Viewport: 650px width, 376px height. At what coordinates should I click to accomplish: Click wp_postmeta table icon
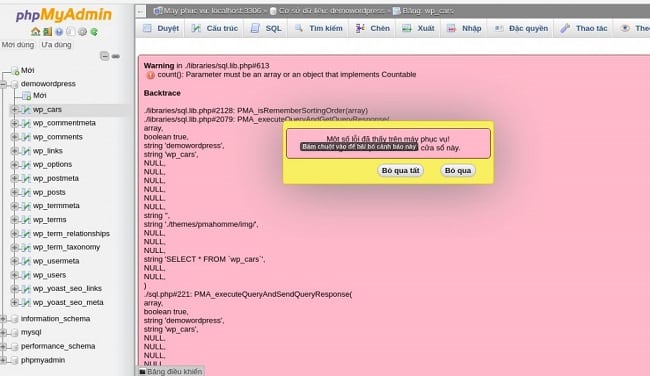point(26,178)
